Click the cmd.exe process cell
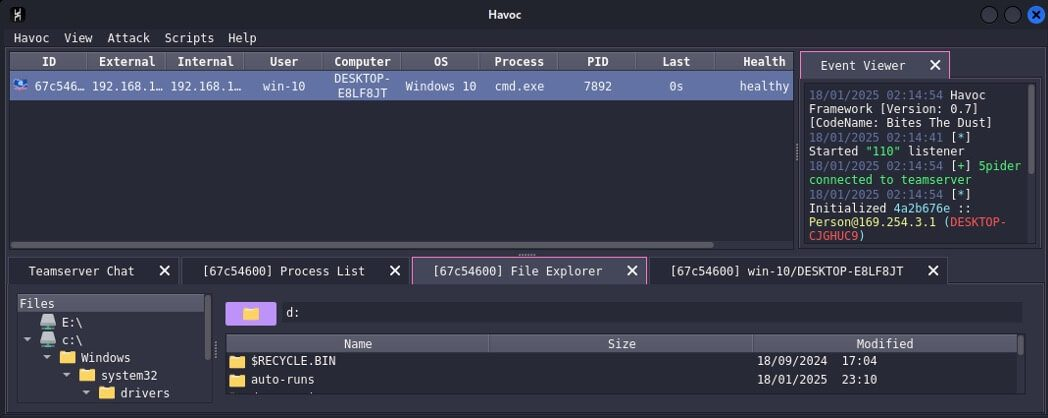 pyautogui.click(x=519, y=86)
